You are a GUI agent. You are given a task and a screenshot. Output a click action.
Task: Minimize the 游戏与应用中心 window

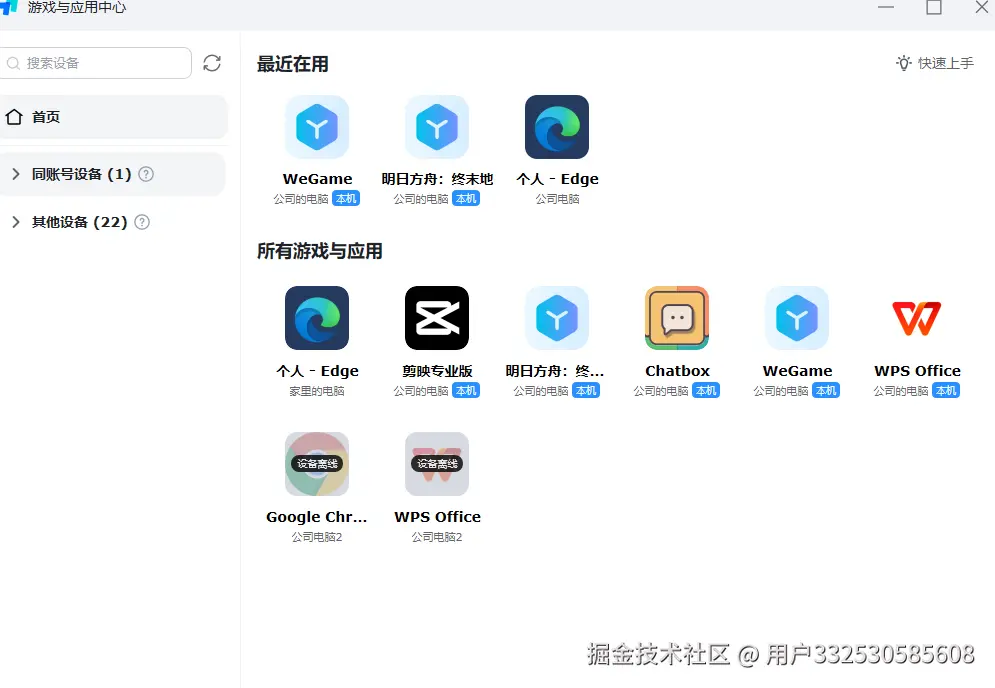(x=886, y=7)
